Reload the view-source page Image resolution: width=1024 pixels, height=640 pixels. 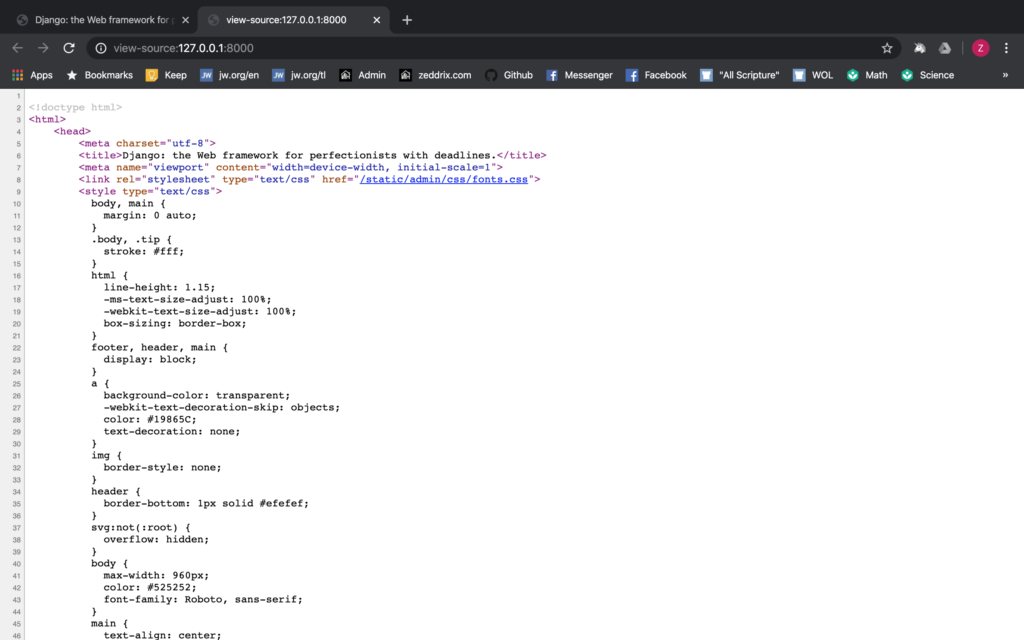click(69, 48)
